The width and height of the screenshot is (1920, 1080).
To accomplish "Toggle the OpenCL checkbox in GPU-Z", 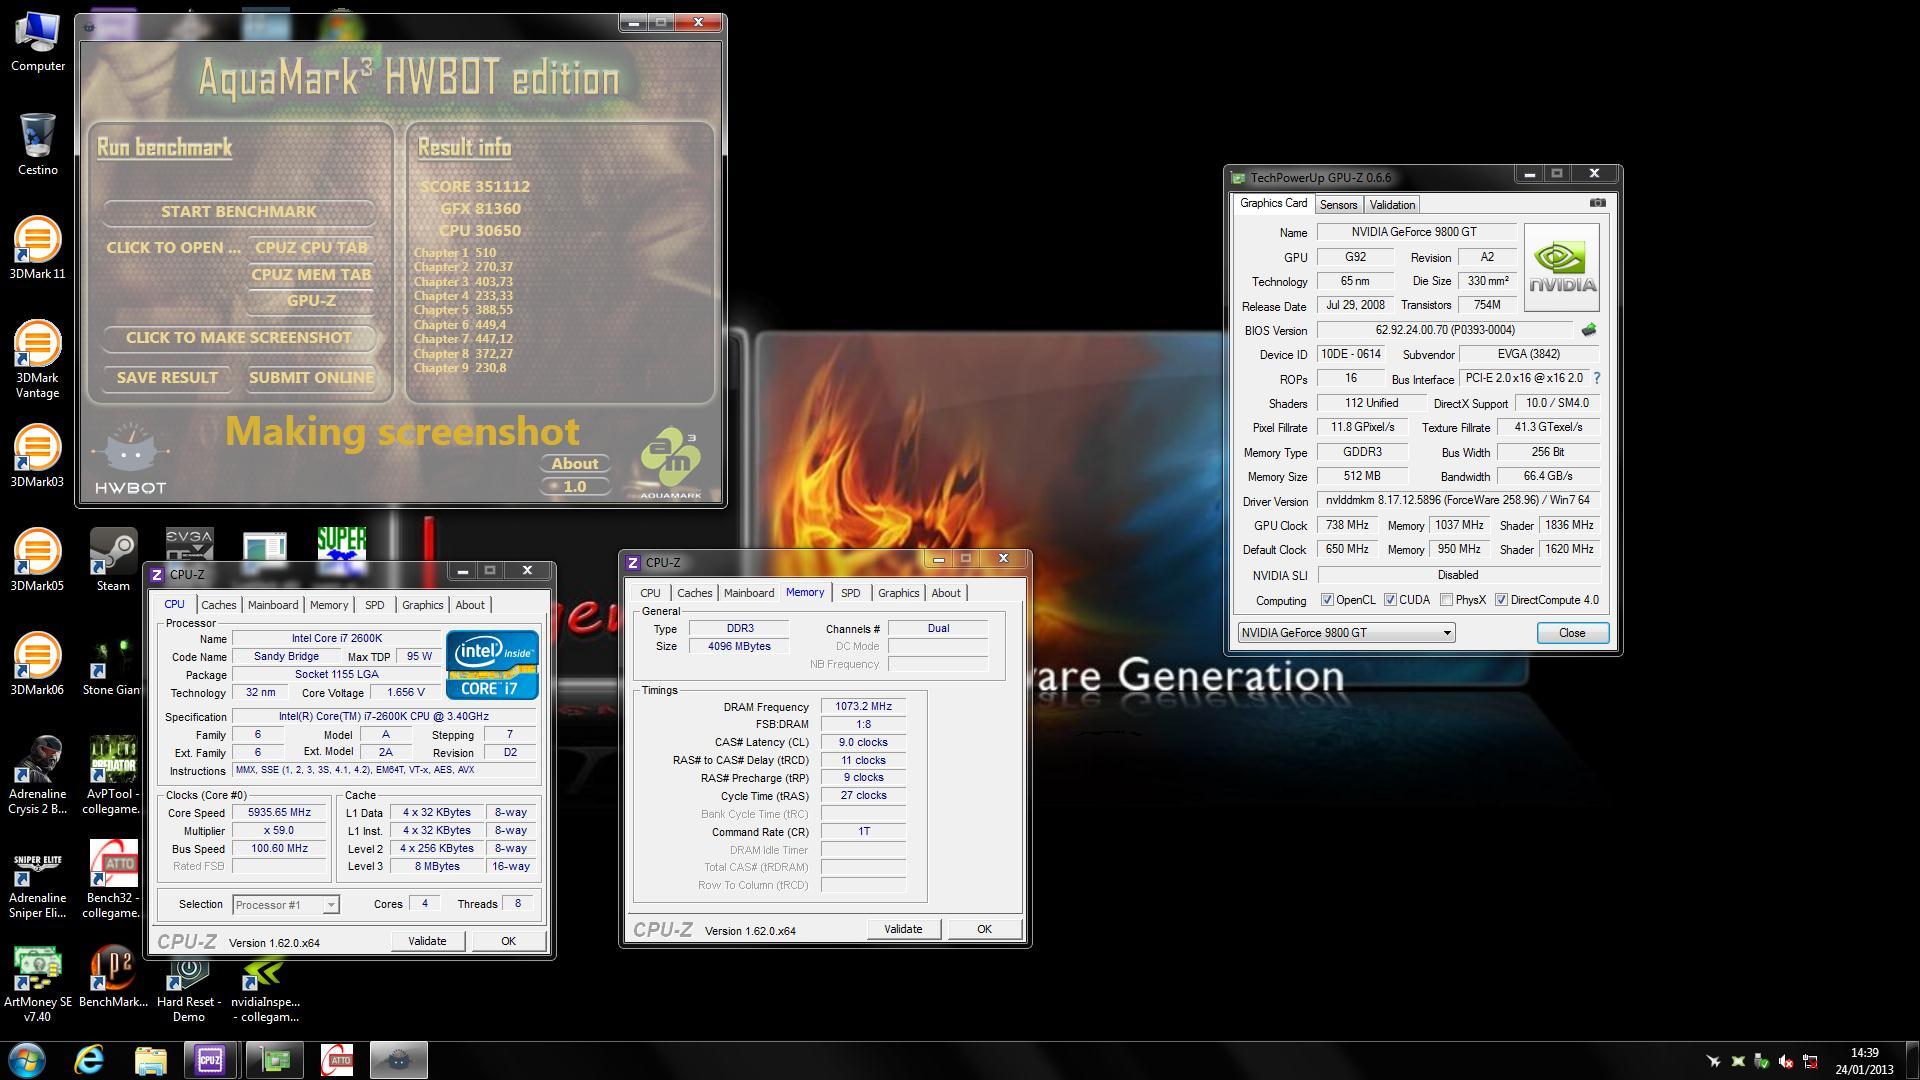I will point(1327,600).
